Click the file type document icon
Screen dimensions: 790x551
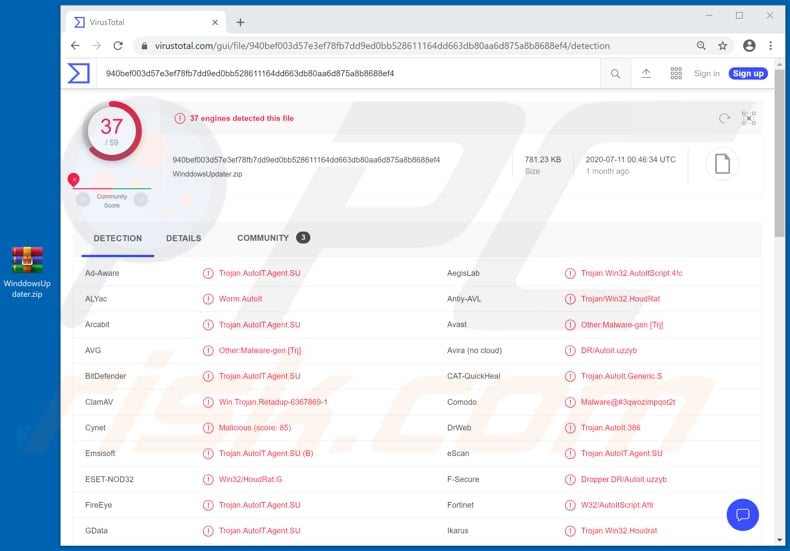coord(722,164)
